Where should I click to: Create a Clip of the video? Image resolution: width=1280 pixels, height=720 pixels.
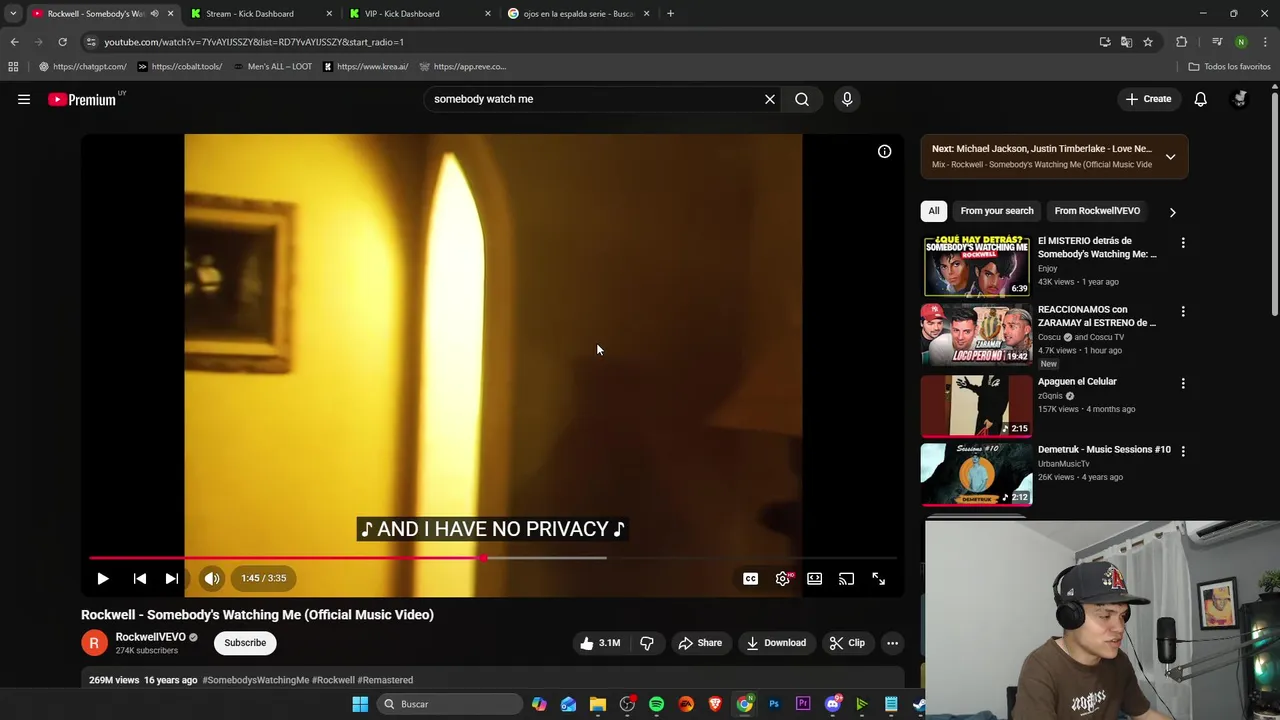847,643
